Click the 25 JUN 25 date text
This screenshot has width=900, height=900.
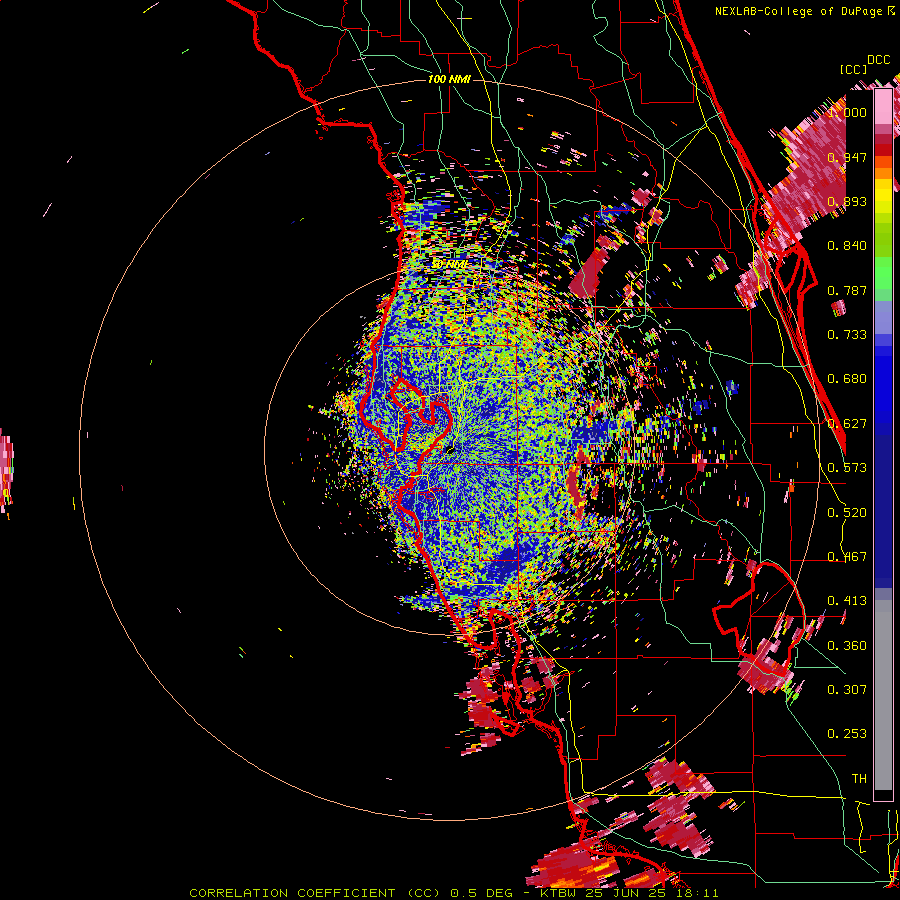pos(626,893)
